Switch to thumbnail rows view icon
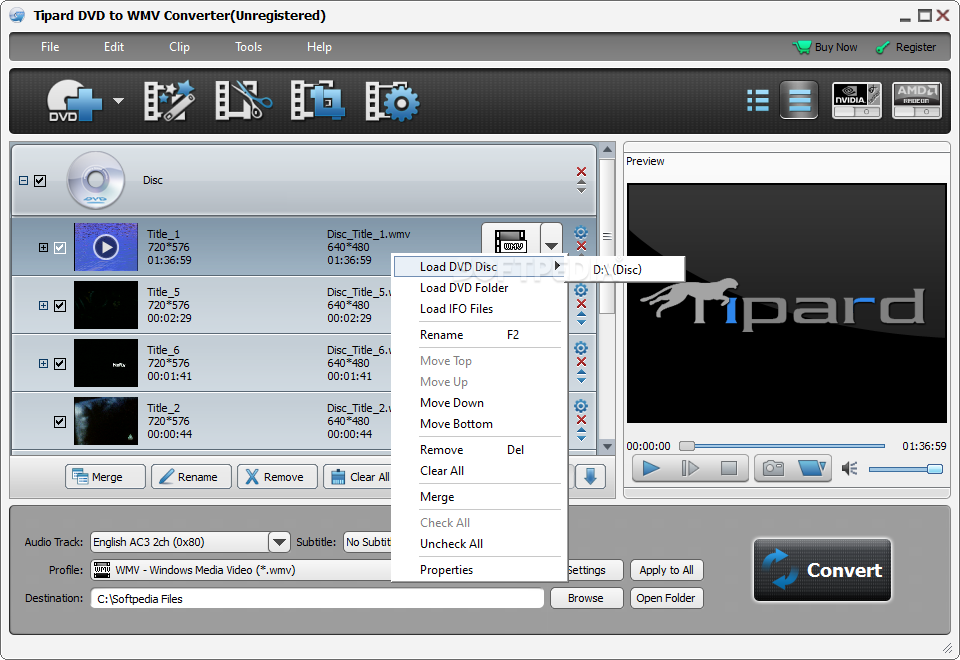Viewport: 960px width, 660px height. tap(799, 100)
